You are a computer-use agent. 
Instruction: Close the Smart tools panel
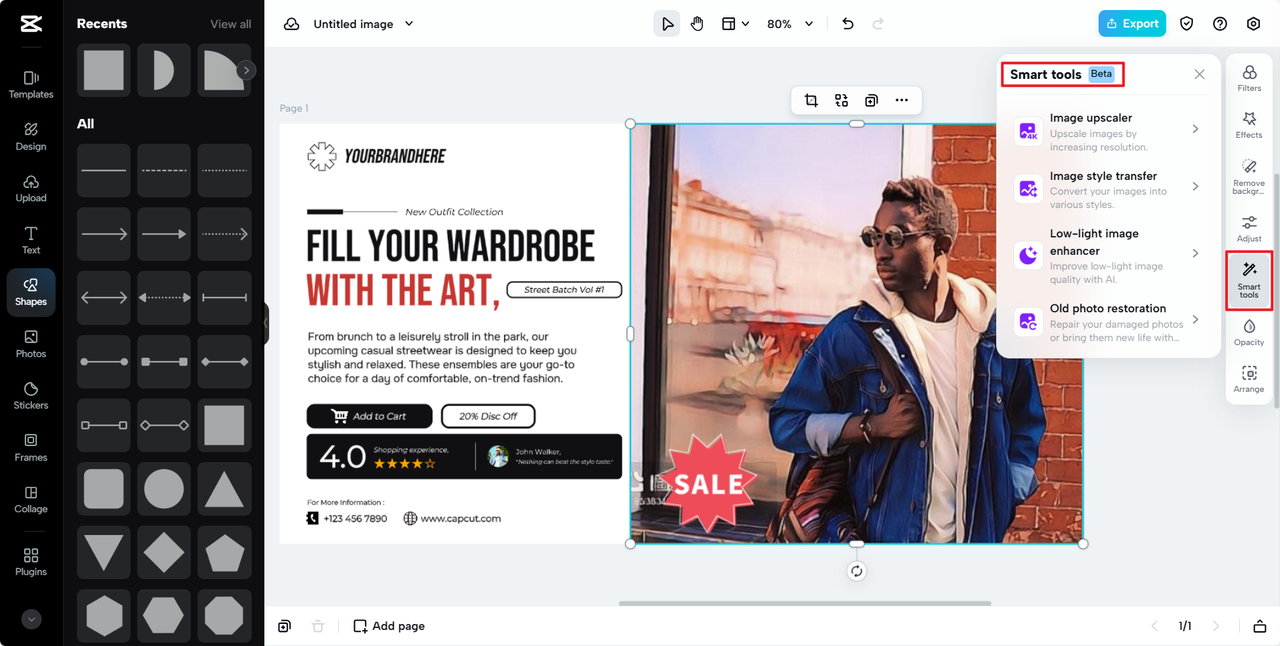tap(1200, 74)
